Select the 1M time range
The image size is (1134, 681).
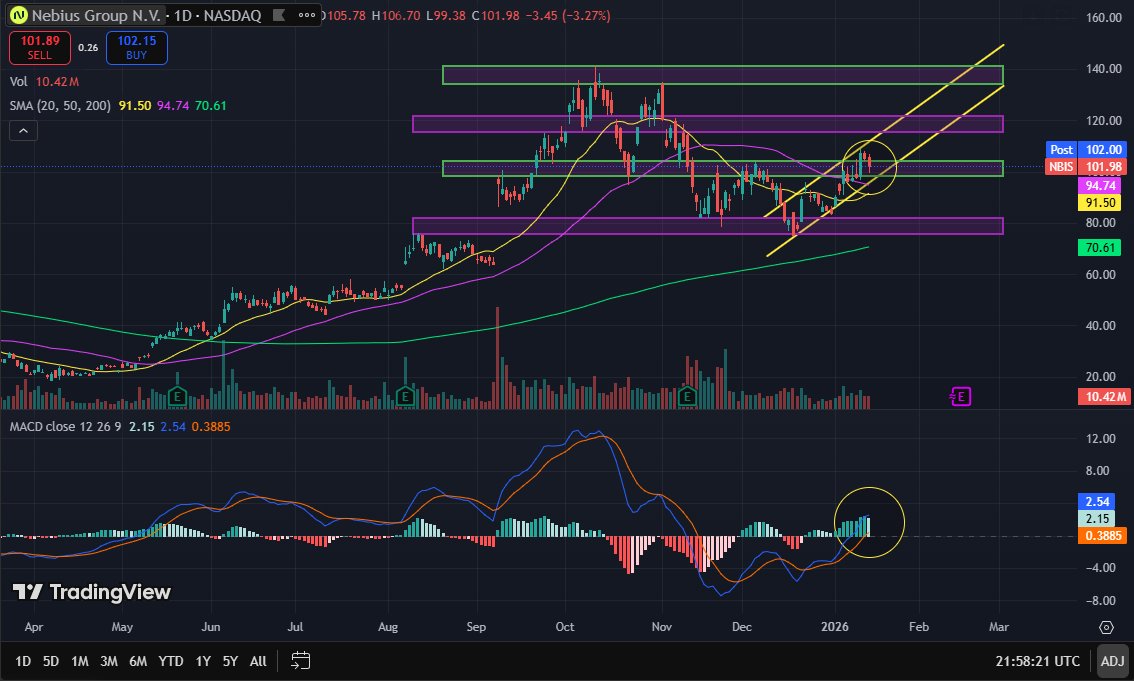[80, 661]
